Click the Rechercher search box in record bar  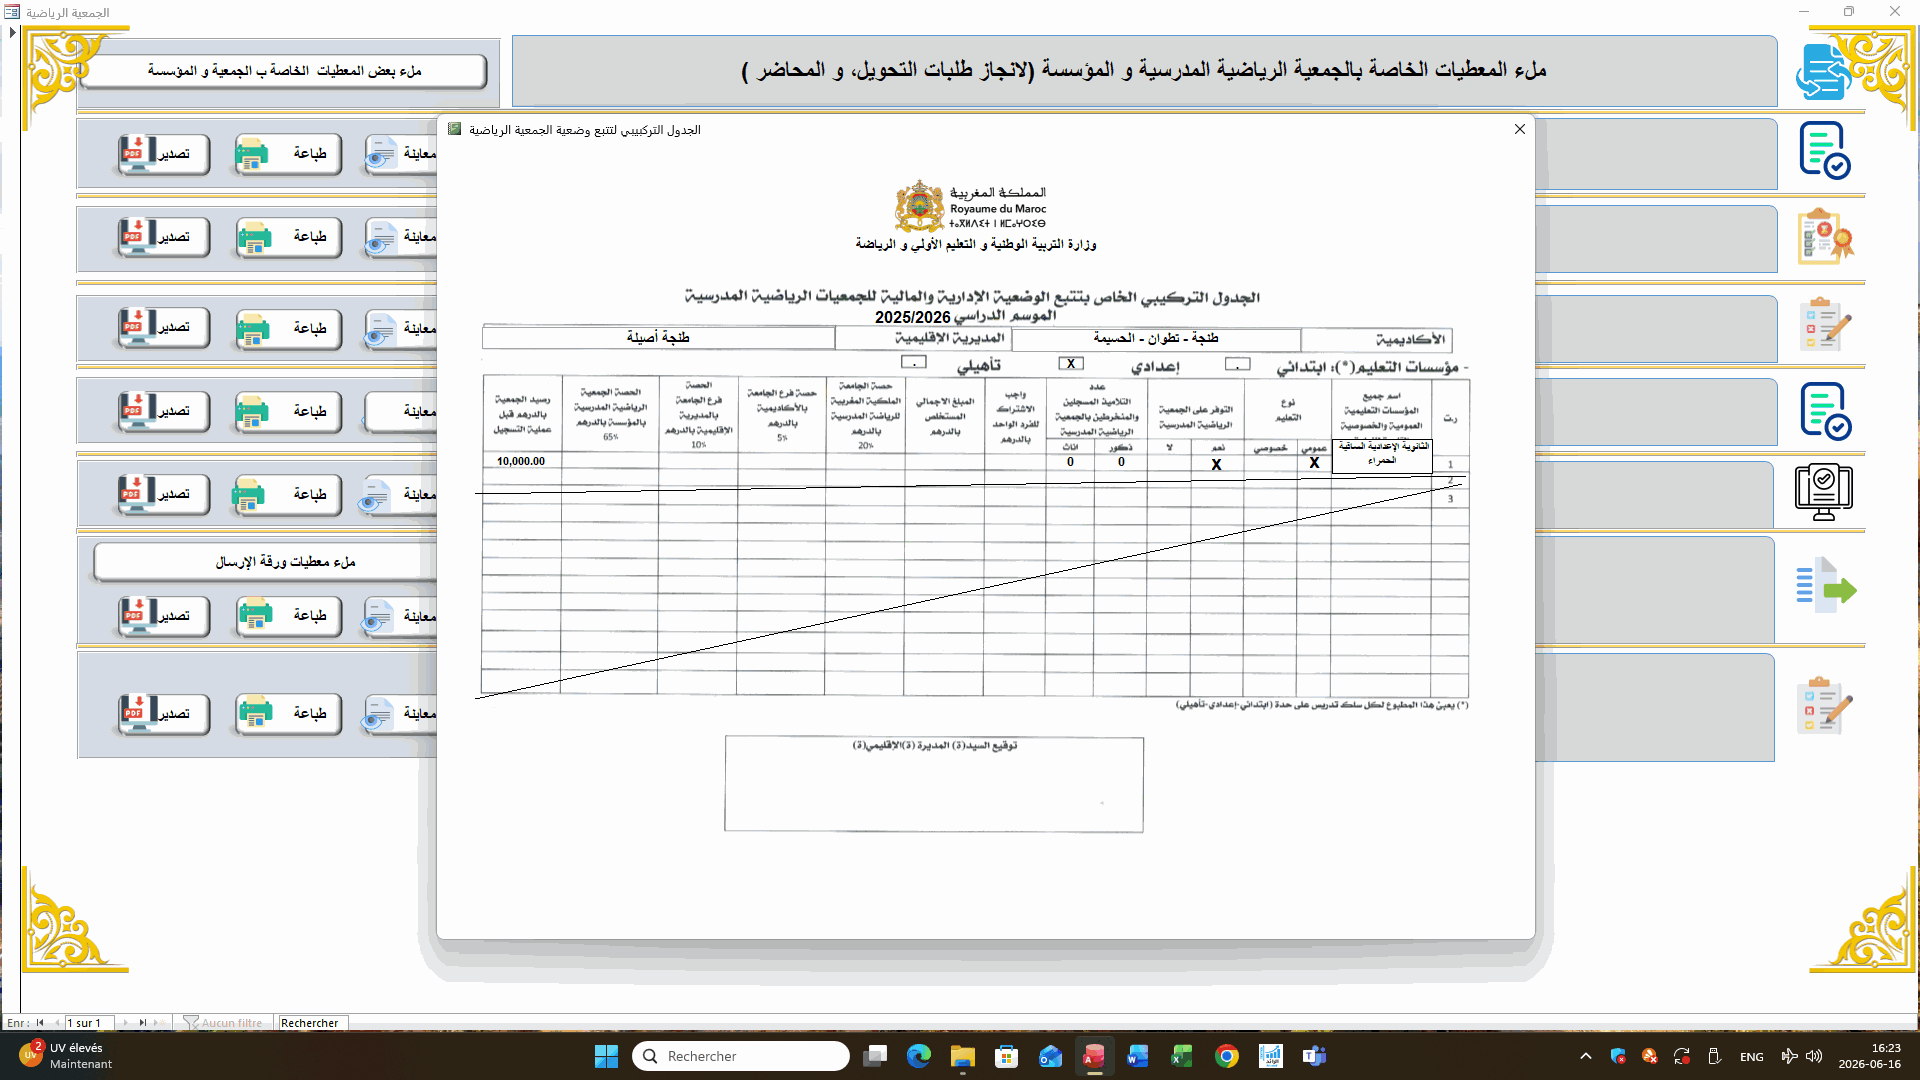tap(312, 1023)
